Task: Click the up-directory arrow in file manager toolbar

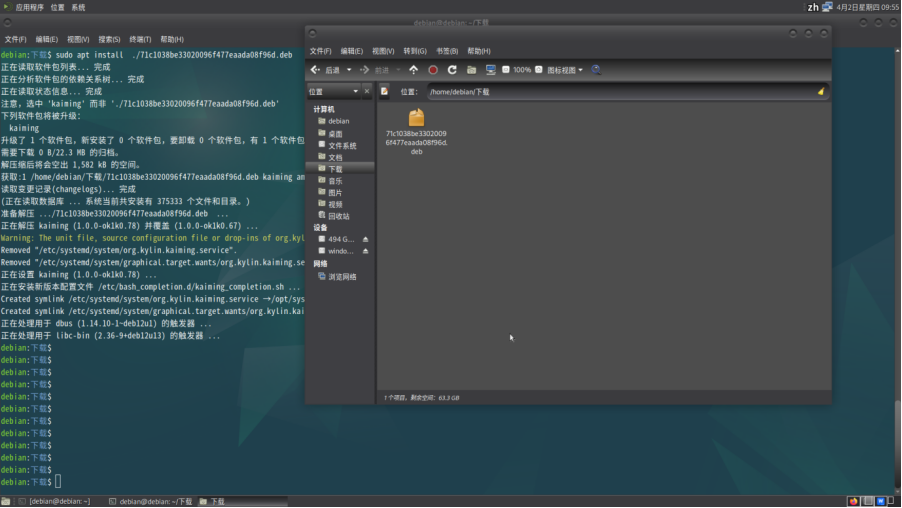Action: pos(414,70)
